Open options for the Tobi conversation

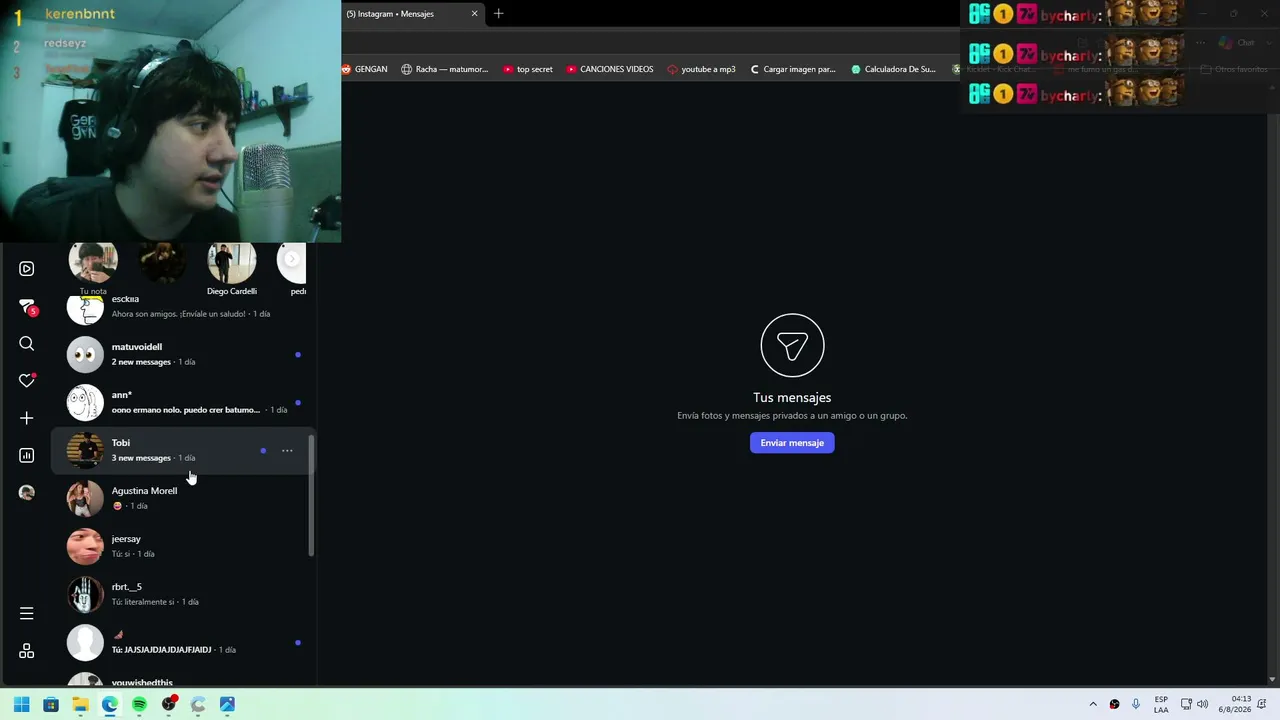point(287,451)
